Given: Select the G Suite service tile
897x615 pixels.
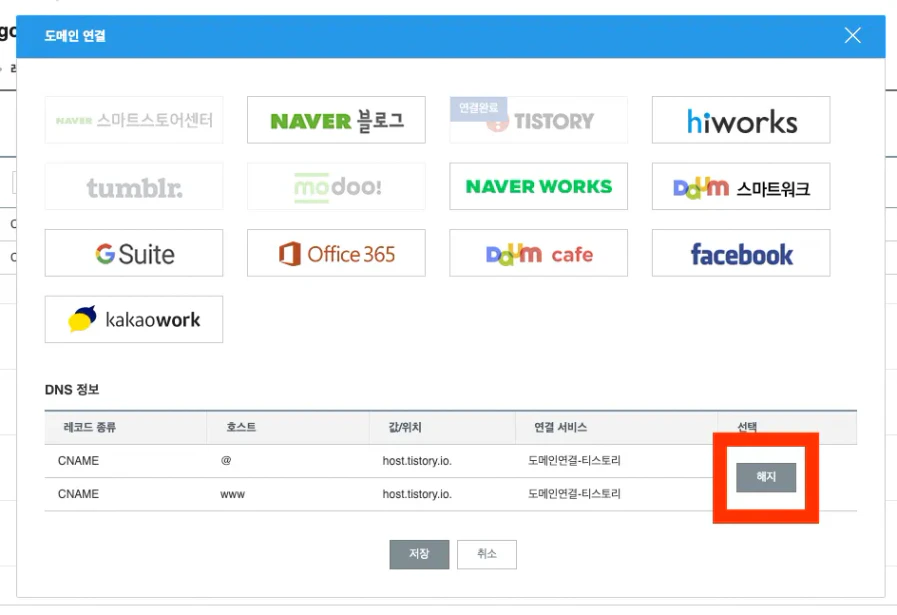Looking at the screenshot, I should (x=134, y=253).
